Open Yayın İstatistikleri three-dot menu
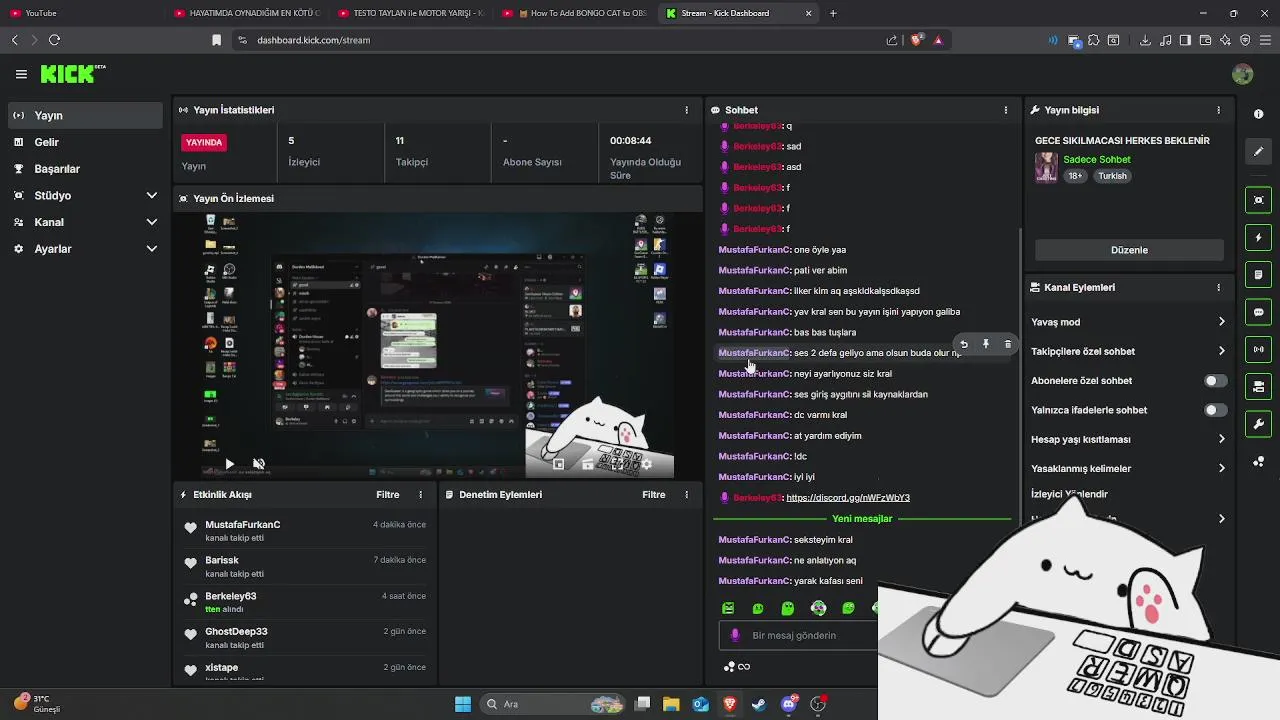 coord(686,110)
